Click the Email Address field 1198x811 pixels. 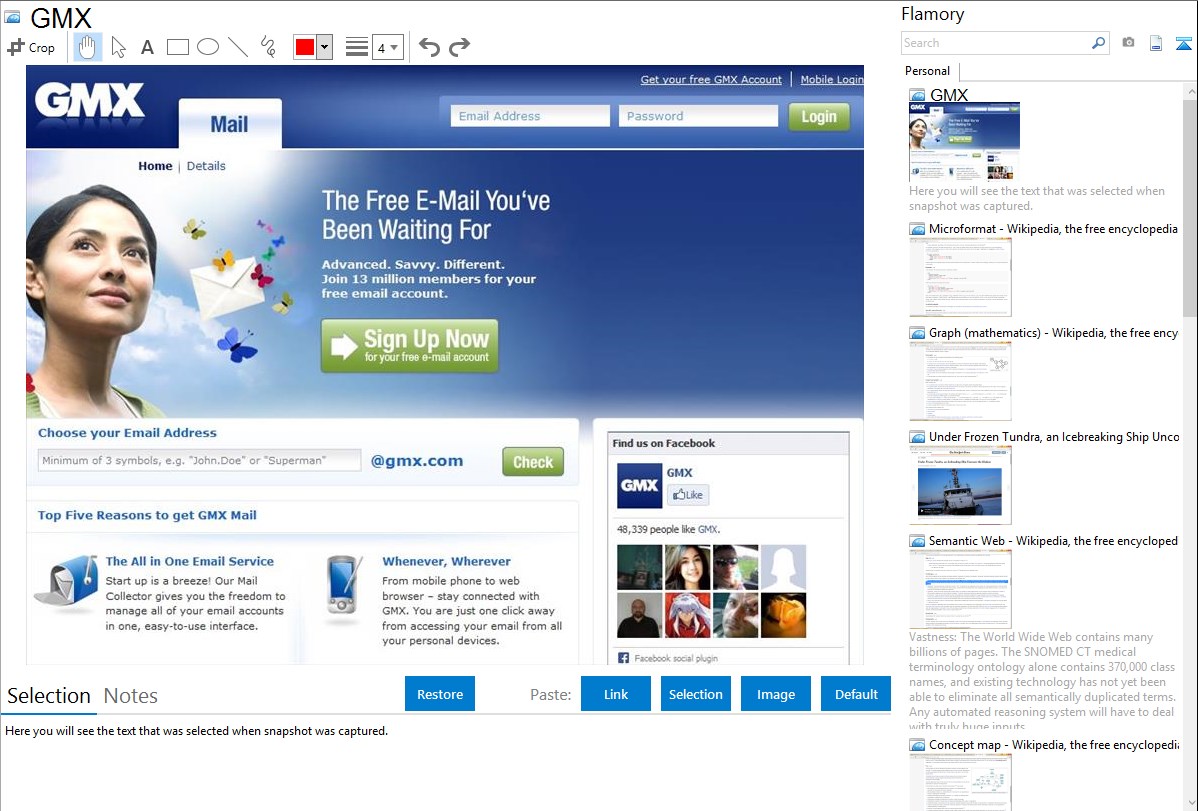530,116
